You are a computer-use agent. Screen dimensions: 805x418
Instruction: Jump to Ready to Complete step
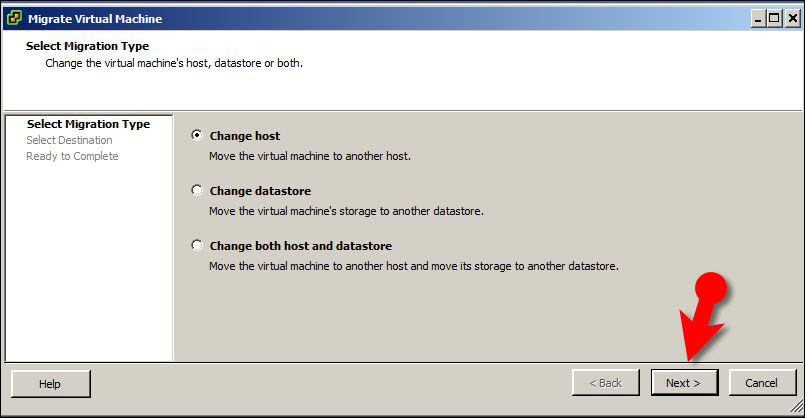click(72, 156)
